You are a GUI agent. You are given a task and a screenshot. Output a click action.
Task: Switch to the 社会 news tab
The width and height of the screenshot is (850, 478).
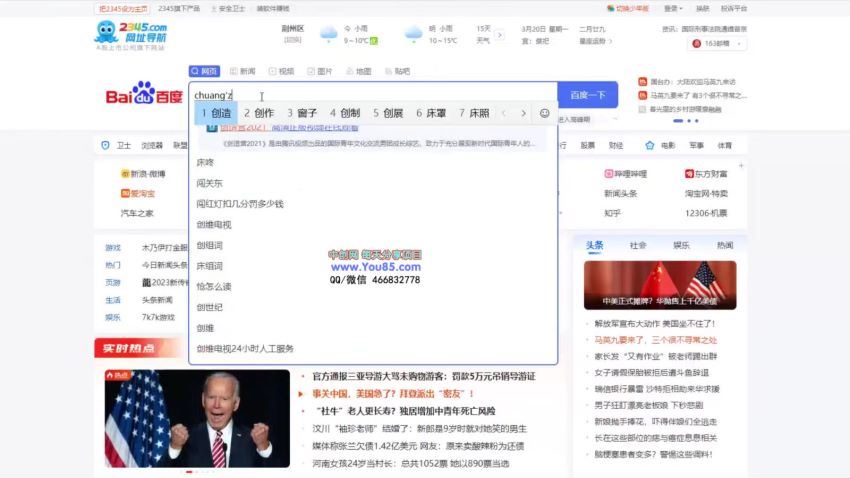click(638, 246)
